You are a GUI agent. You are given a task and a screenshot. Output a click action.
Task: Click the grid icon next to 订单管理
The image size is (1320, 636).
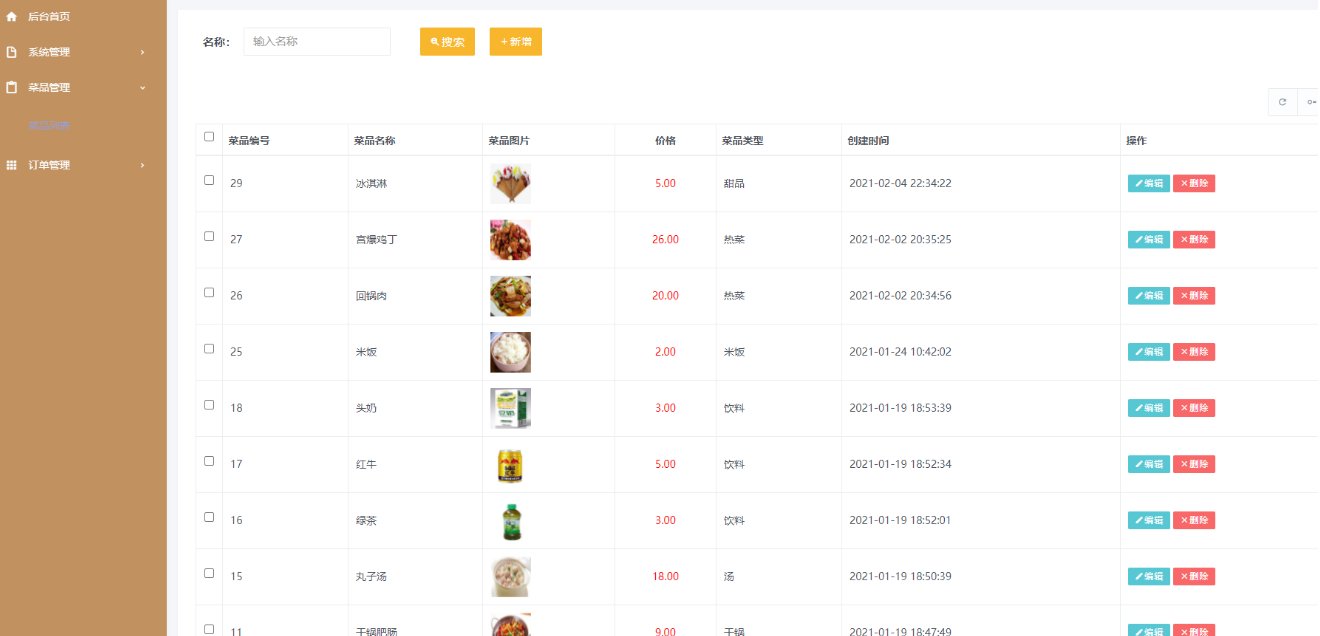(12, 165)
